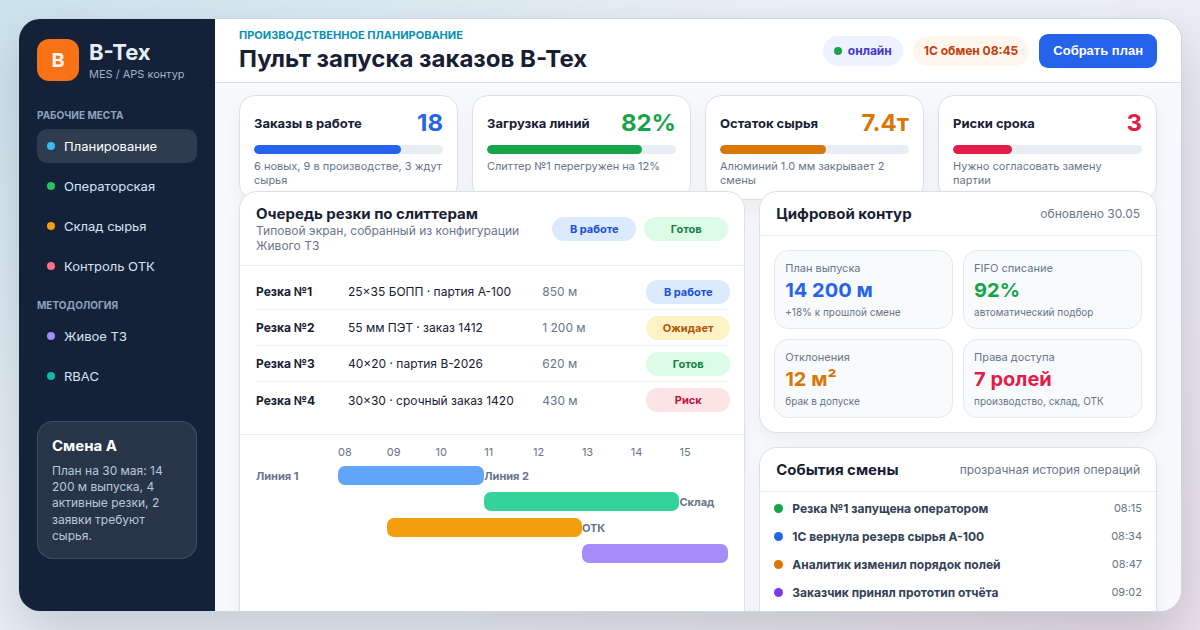Click event Заказчик принял прототип отчёта
The image size is (1200, 630).
tap(895, 593)
